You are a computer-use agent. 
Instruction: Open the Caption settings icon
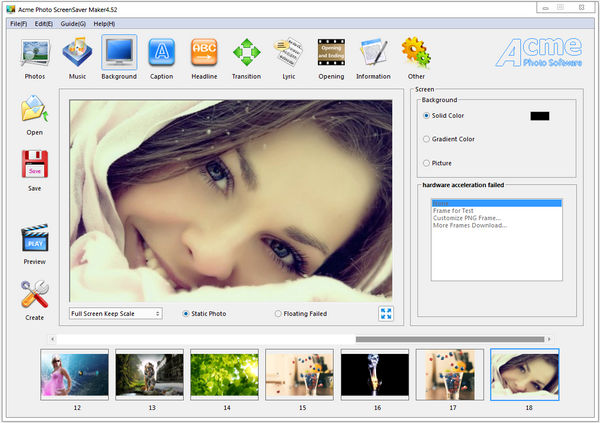pyautogui.click(x=162, y=53)
